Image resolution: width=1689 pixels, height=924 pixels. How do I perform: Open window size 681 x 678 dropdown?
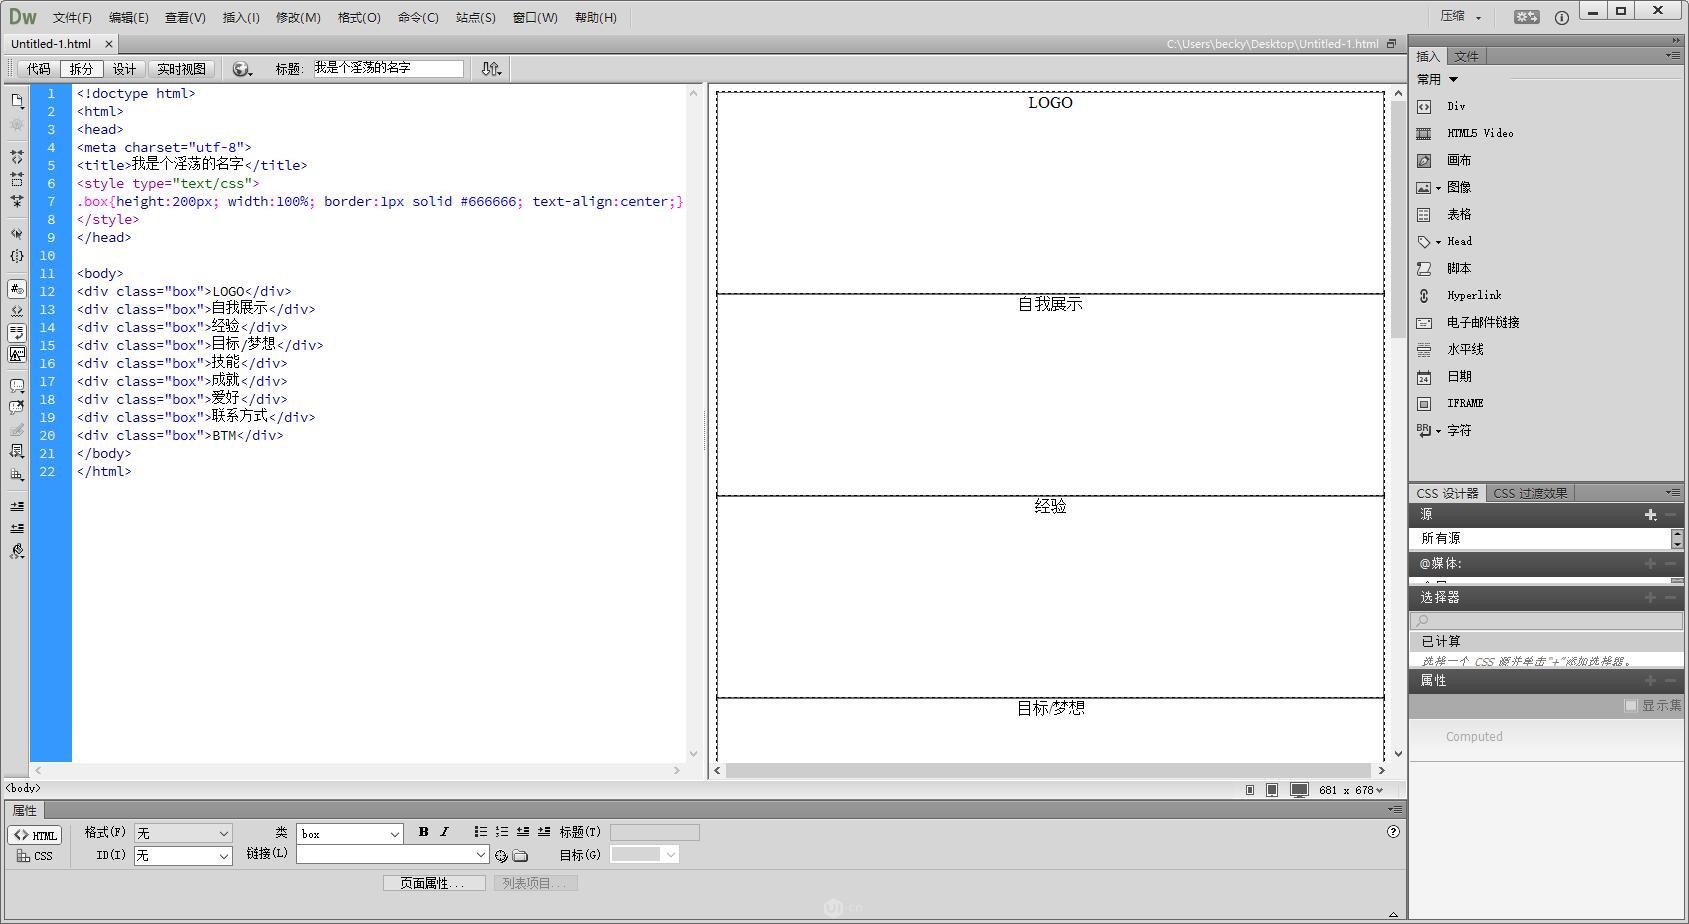click(1350, 790)
